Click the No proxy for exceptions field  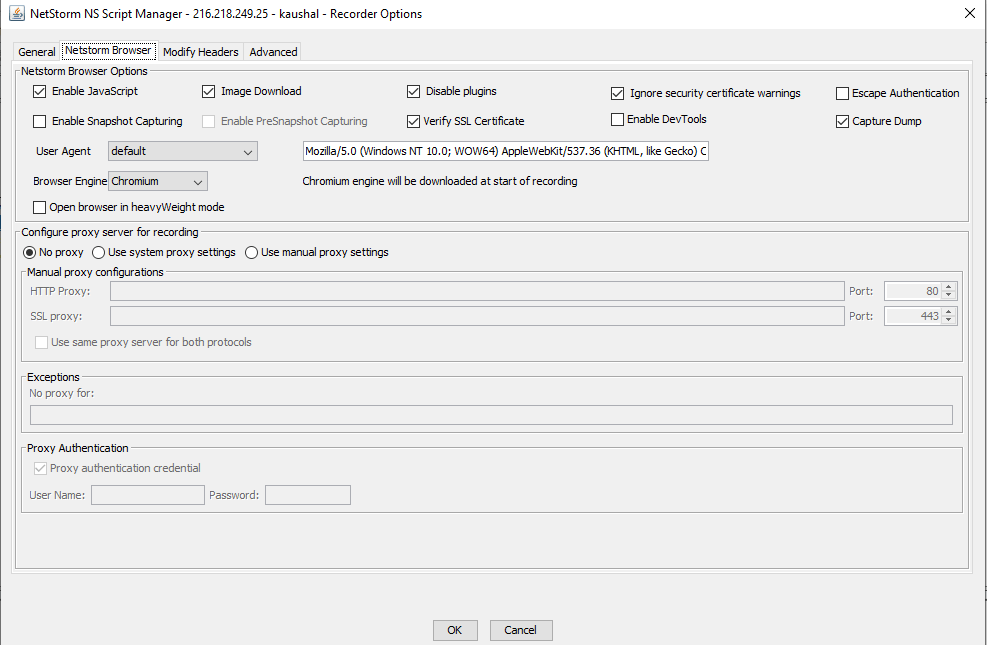point(491,415)
